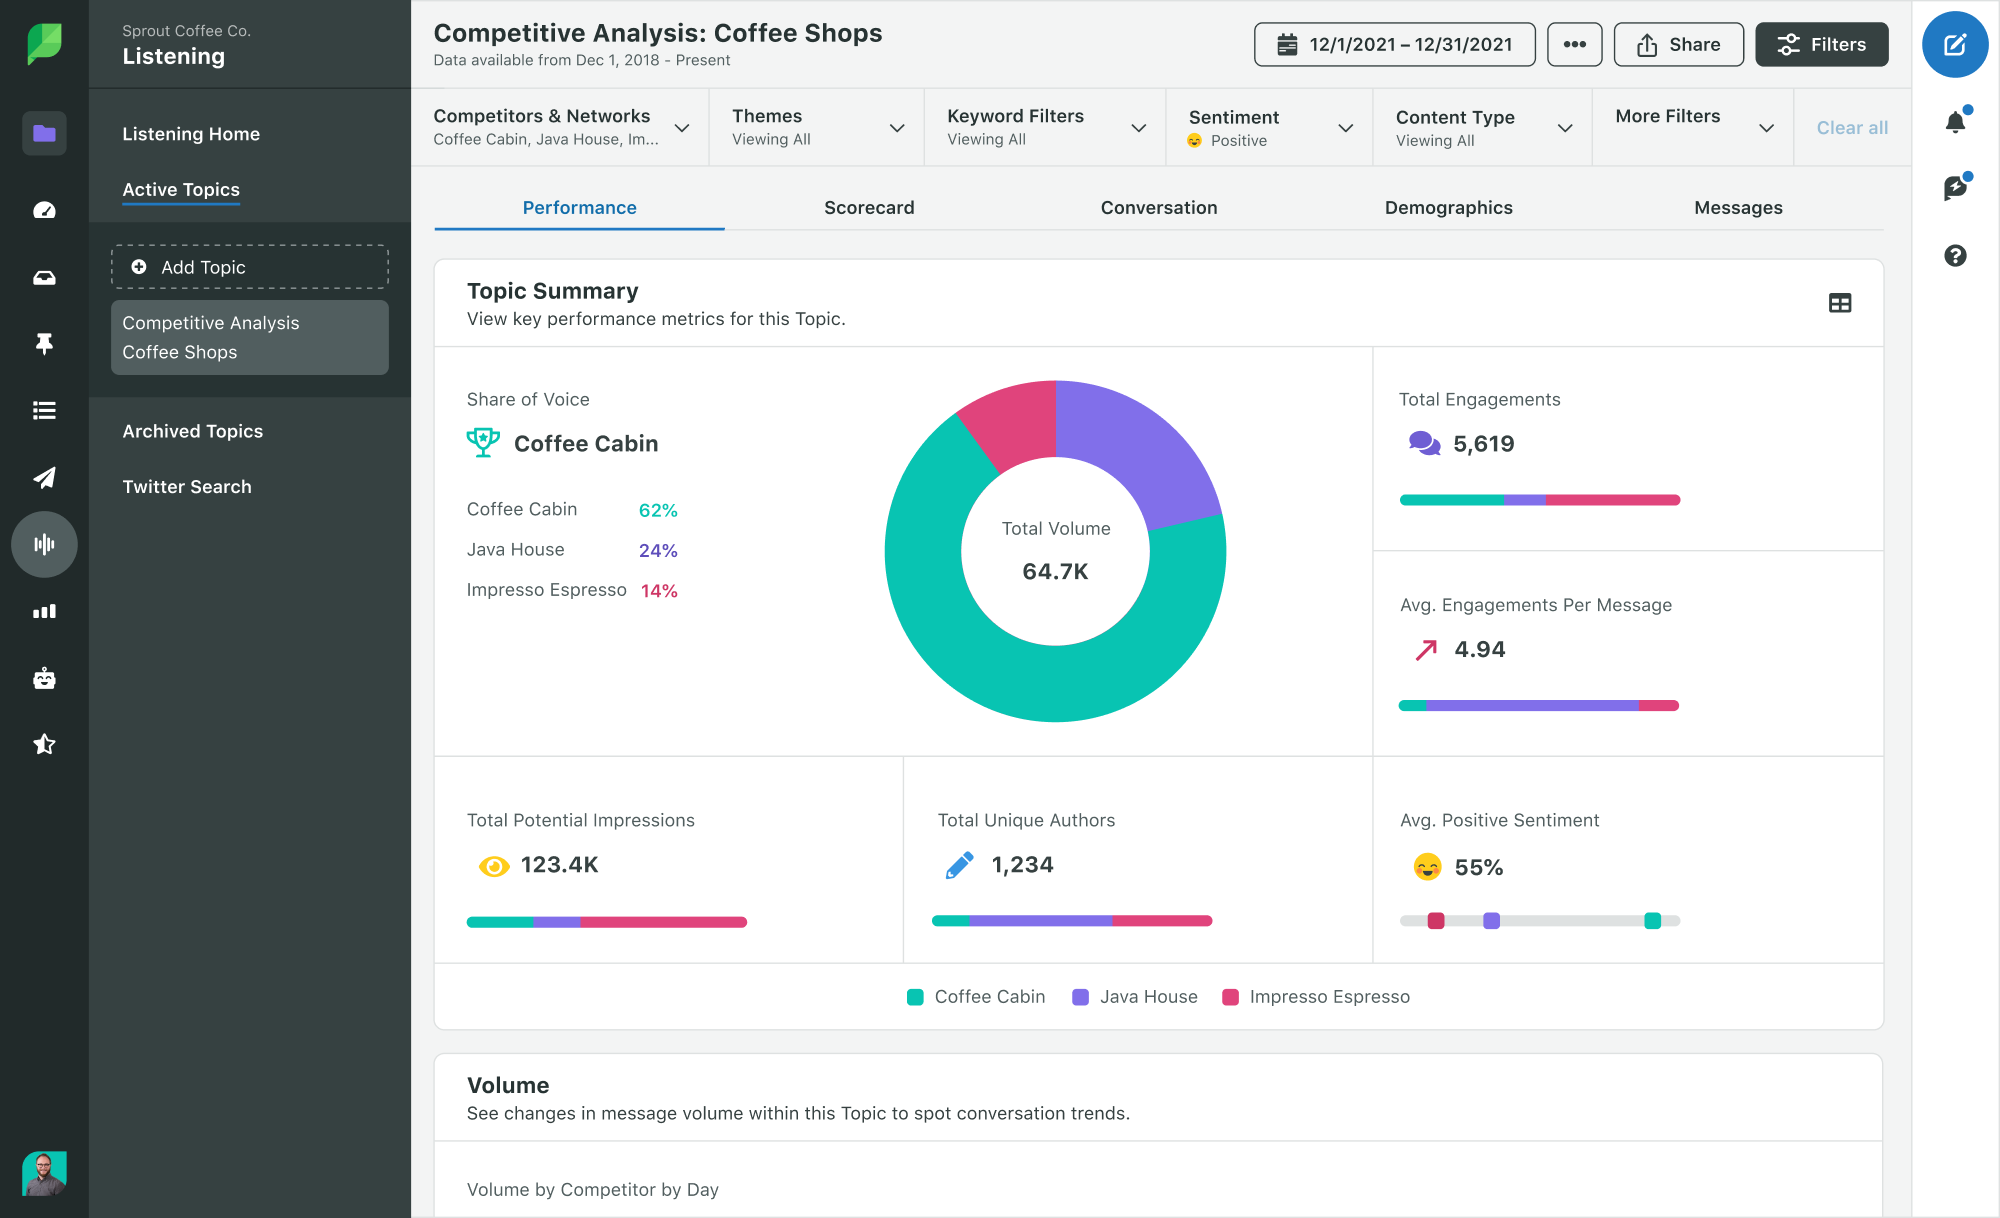2000x1218 pixels.
Task: Switch to the Scorecard tab
Action: click(869, 207)
